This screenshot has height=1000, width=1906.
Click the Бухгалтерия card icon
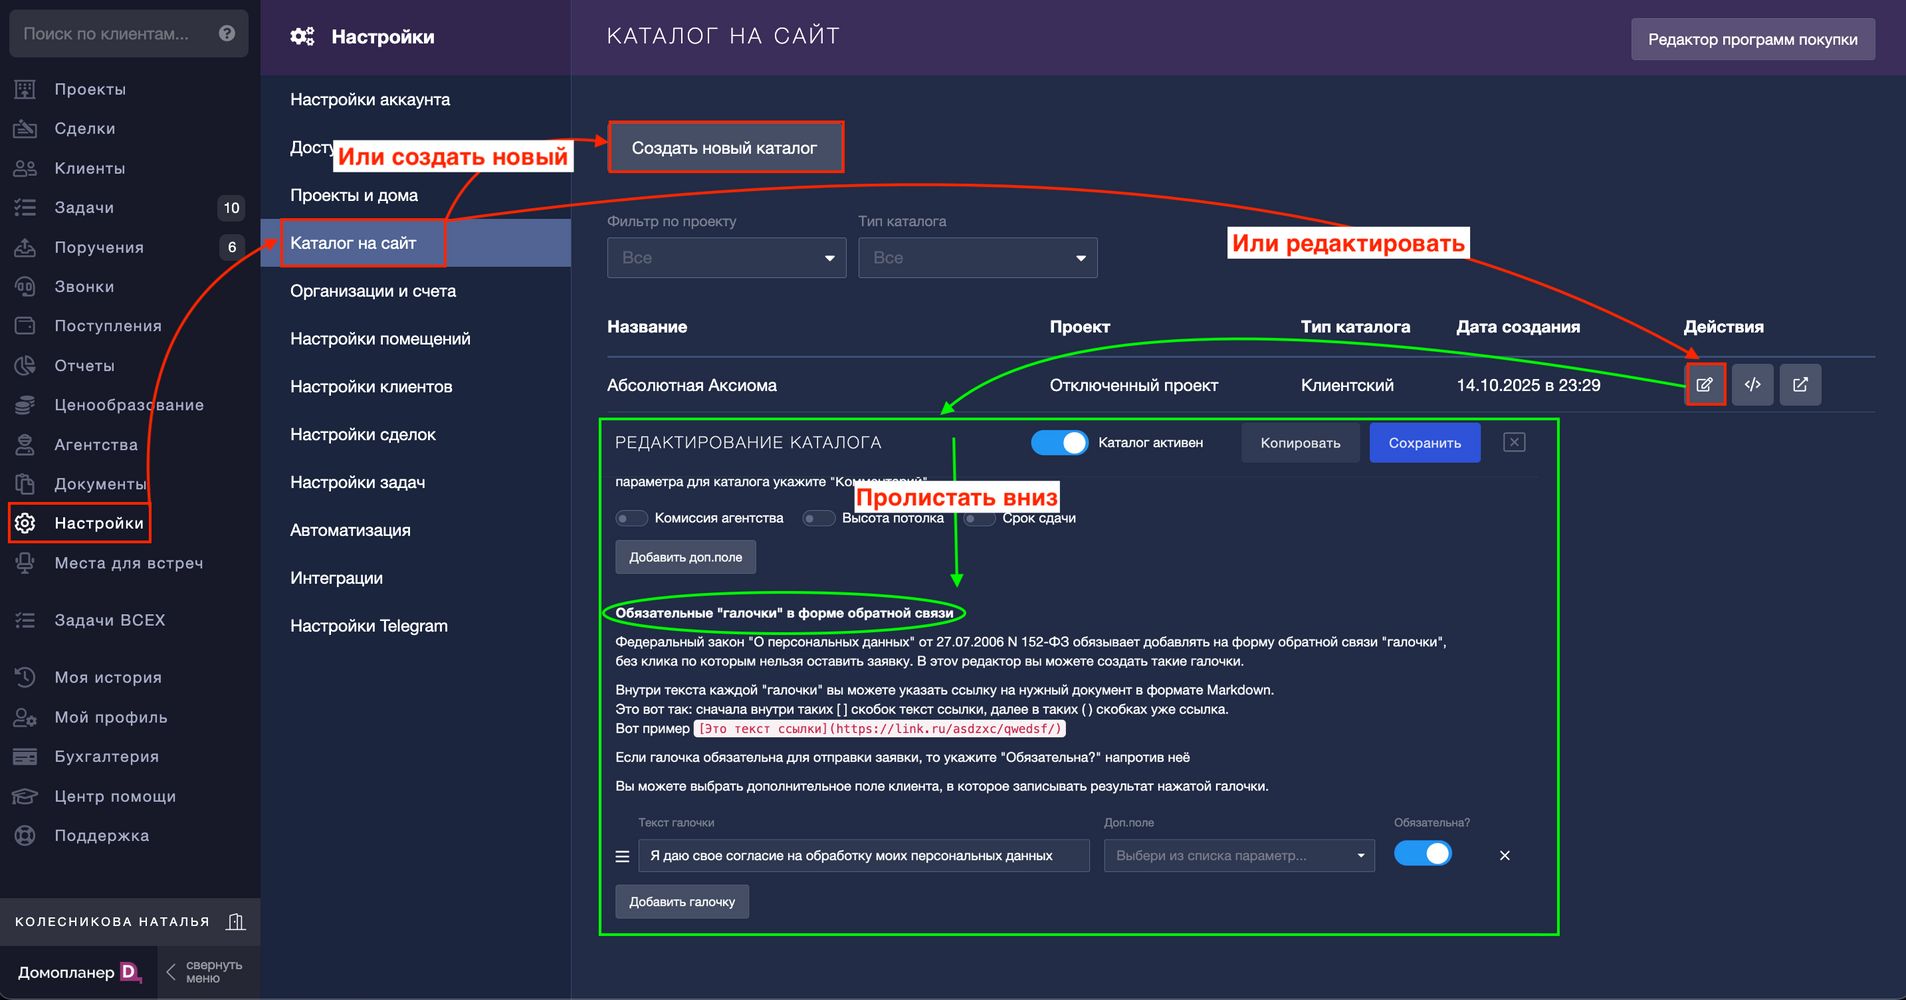coord(25,757)
